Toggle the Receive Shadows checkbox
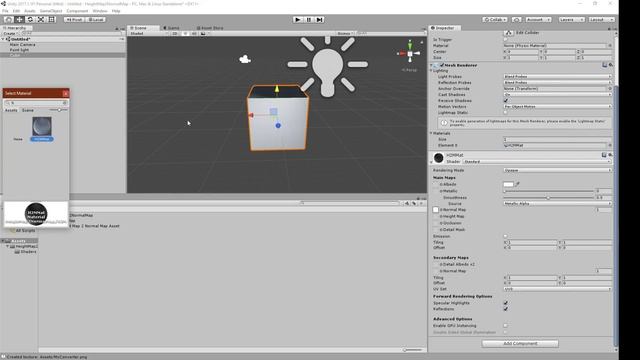This screenshot has height=360, width=640. coord(506,100)
